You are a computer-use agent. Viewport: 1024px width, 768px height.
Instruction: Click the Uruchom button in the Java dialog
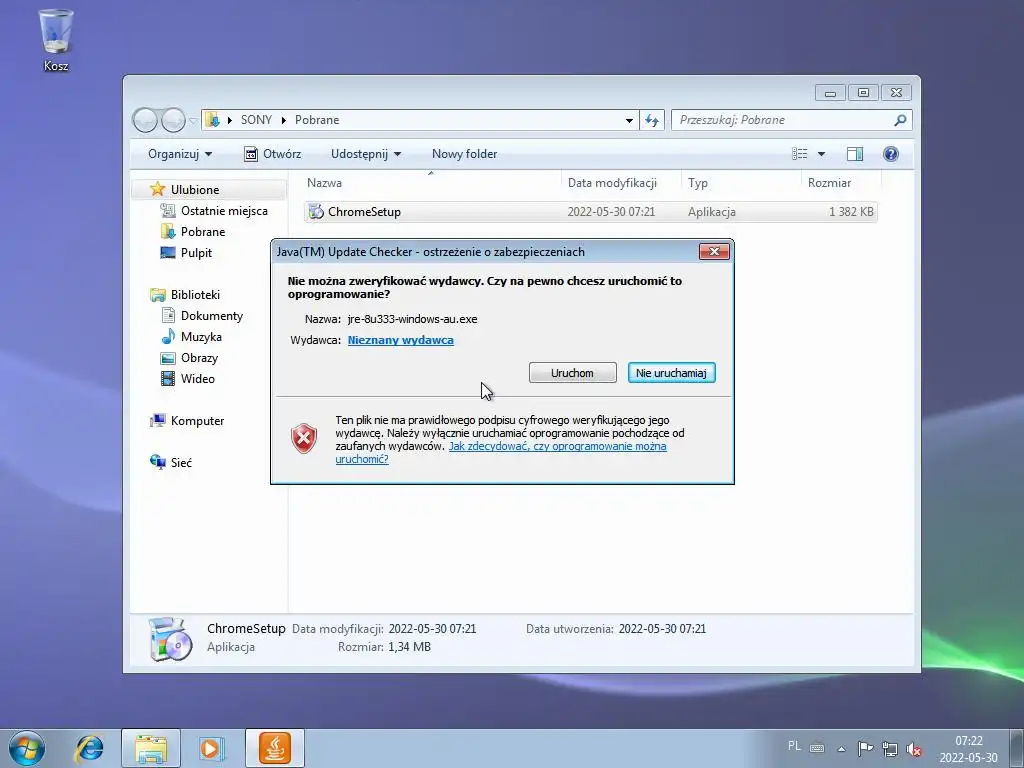572,373
